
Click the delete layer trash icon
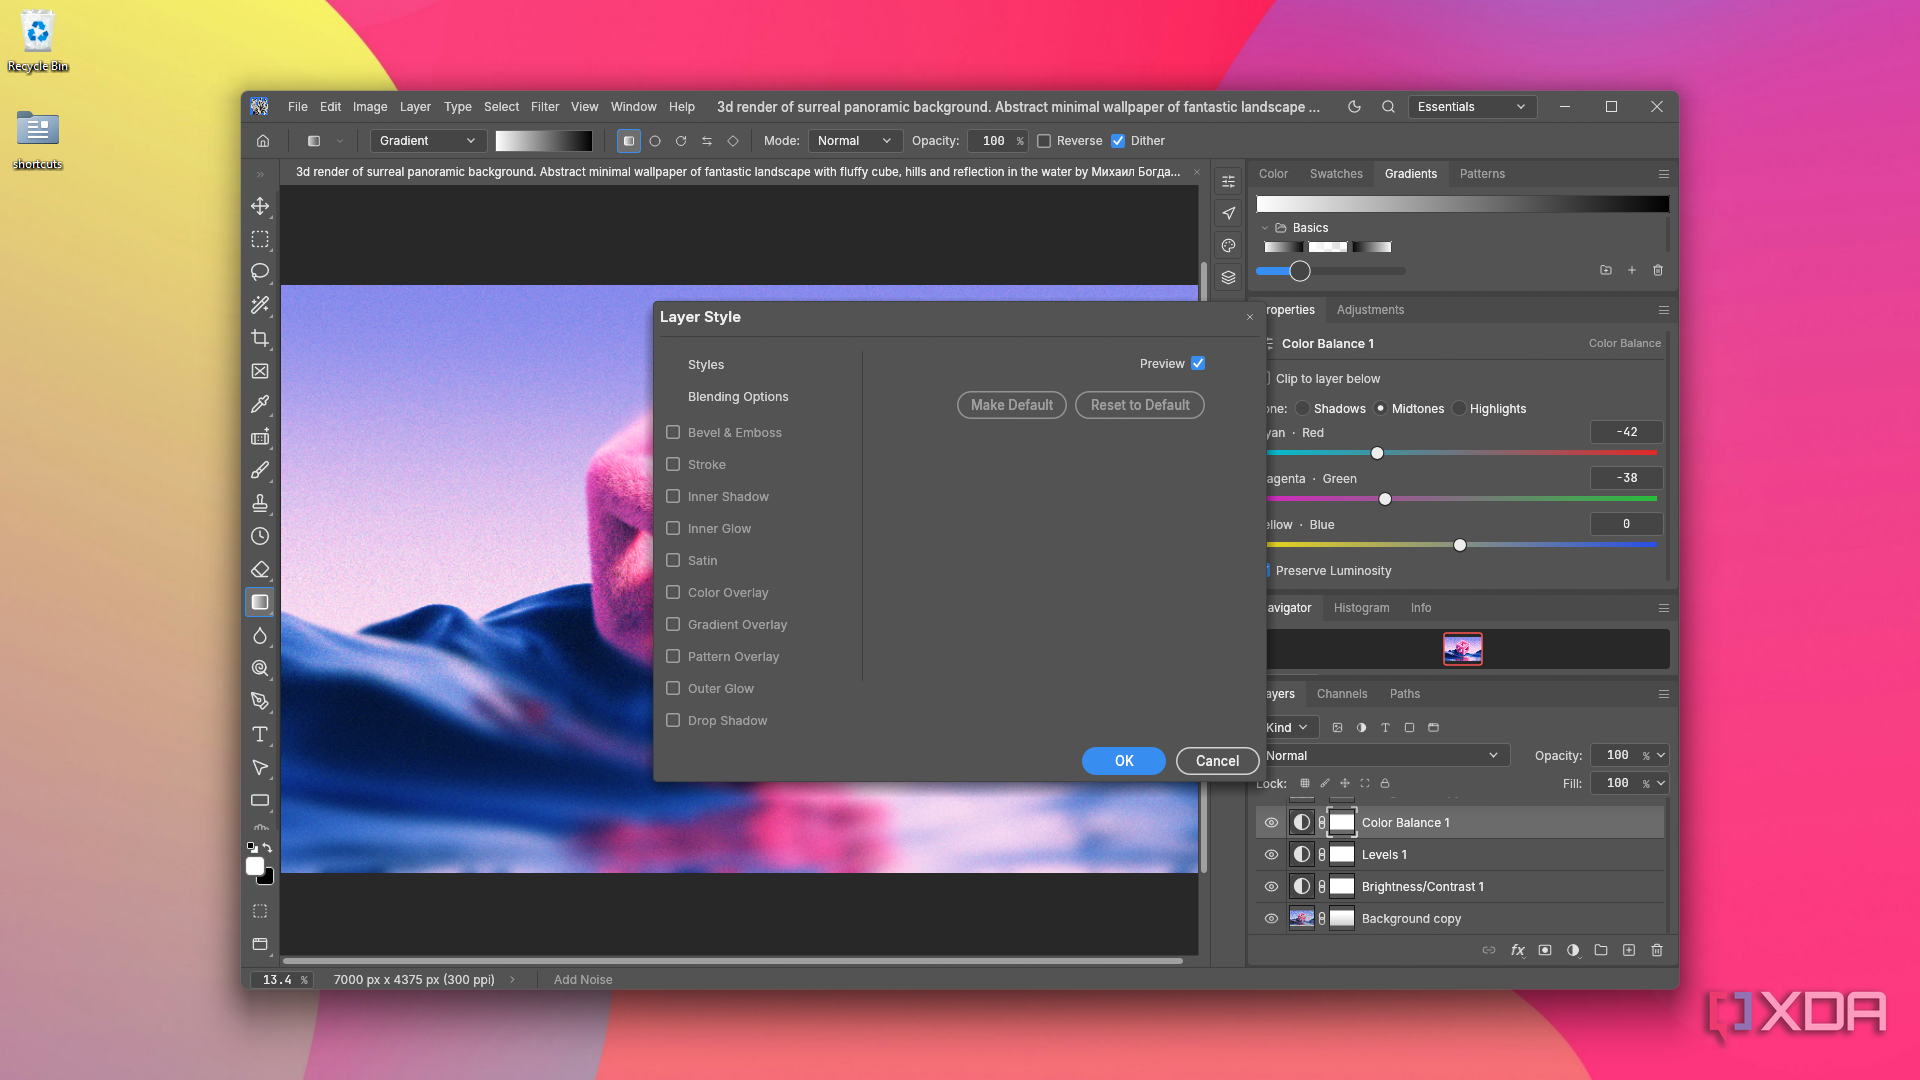(x=1657, y=950)
